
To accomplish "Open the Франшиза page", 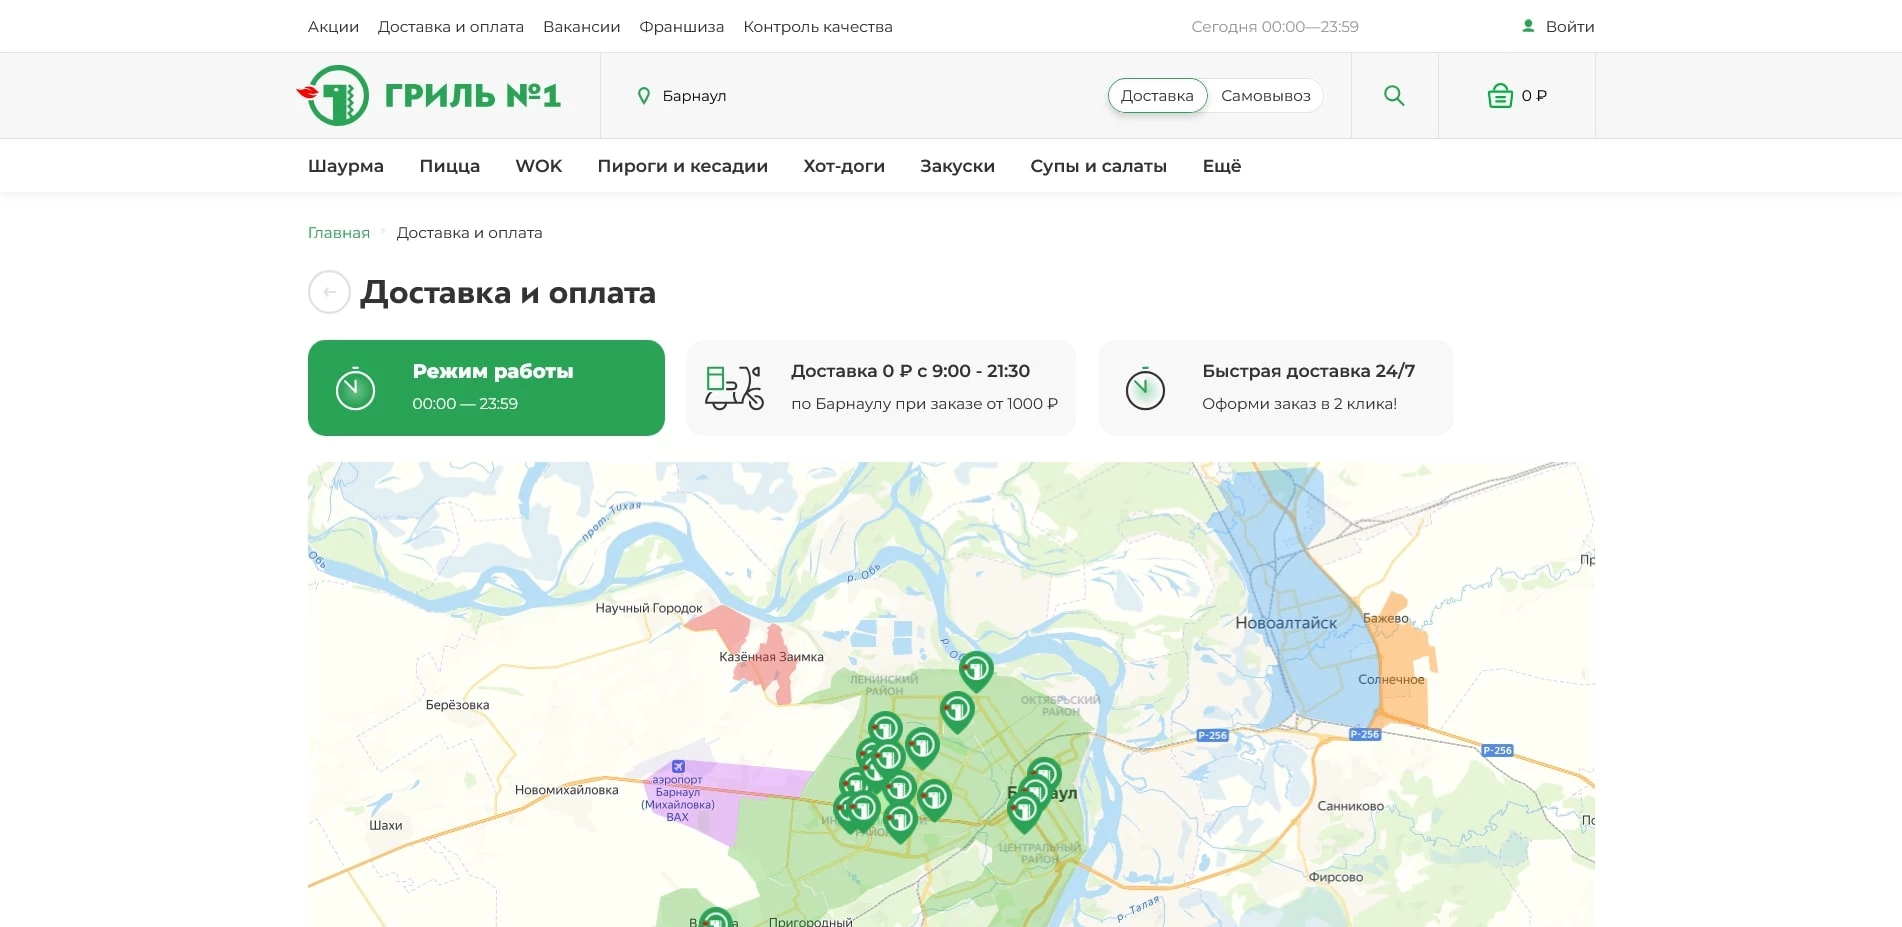I will tap(681, 26).
